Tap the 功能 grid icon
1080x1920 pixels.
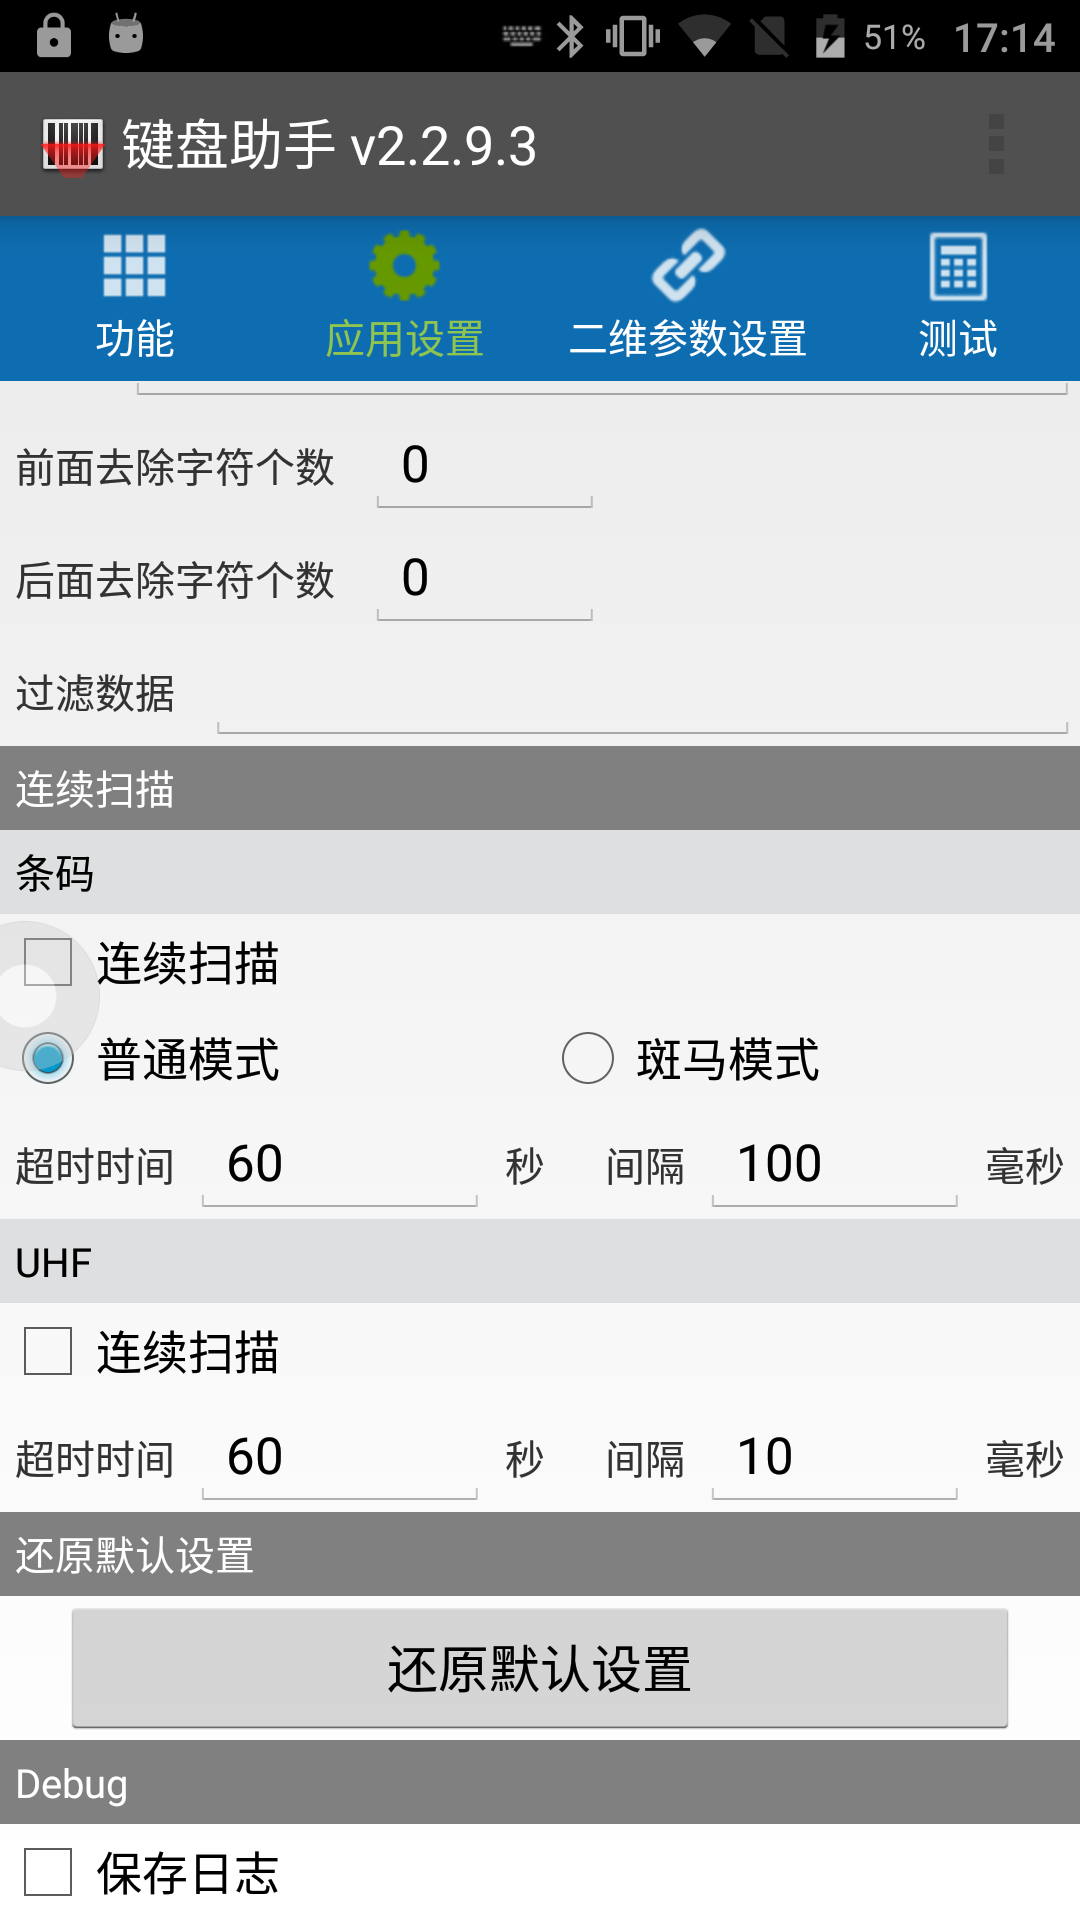pyautogui.click(x=134, y=266)
